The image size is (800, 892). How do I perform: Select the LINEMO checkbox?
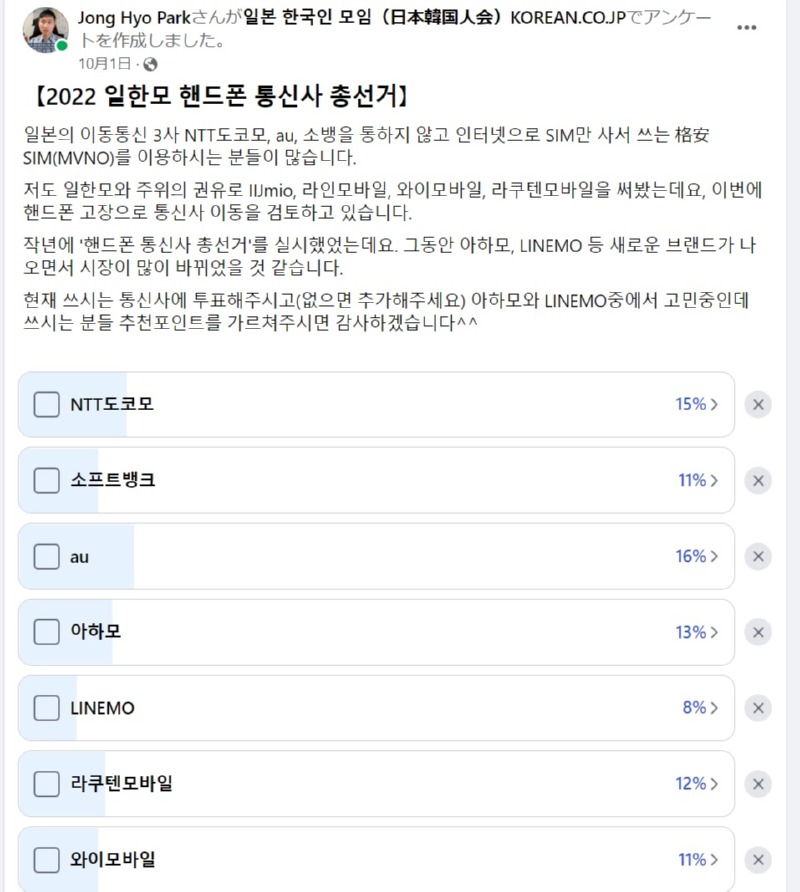(x=47, y=709)
